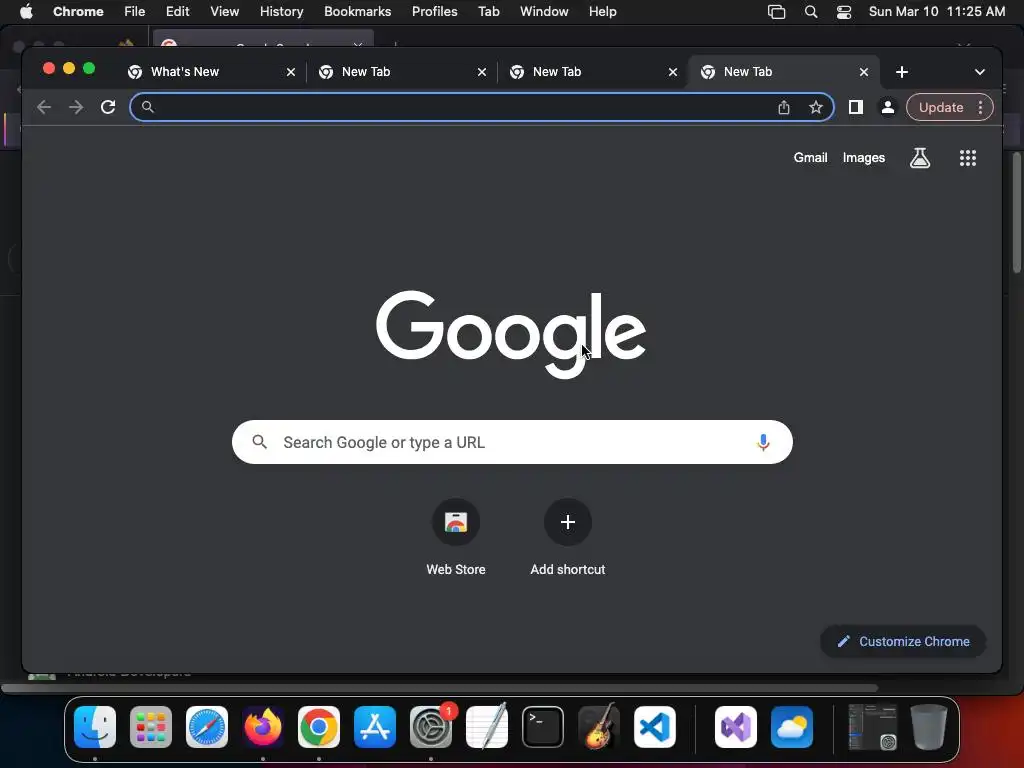
Task: Open the Bookmarks menu
Action: pos(357,12)
